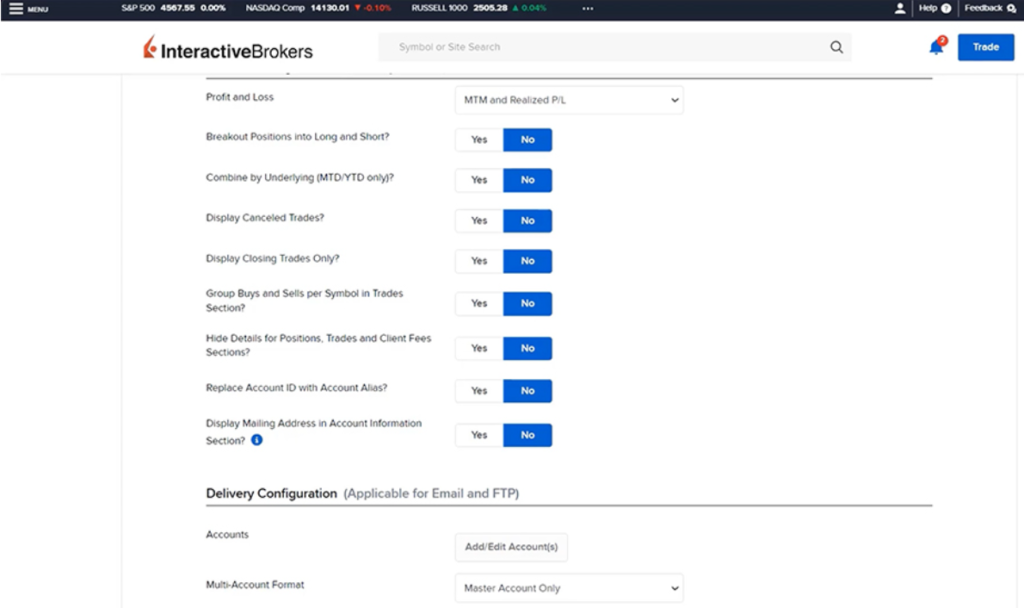Screen dimensions: 1024x608
Task: Click the Help question mark icon
Action: tap(946, 8)
